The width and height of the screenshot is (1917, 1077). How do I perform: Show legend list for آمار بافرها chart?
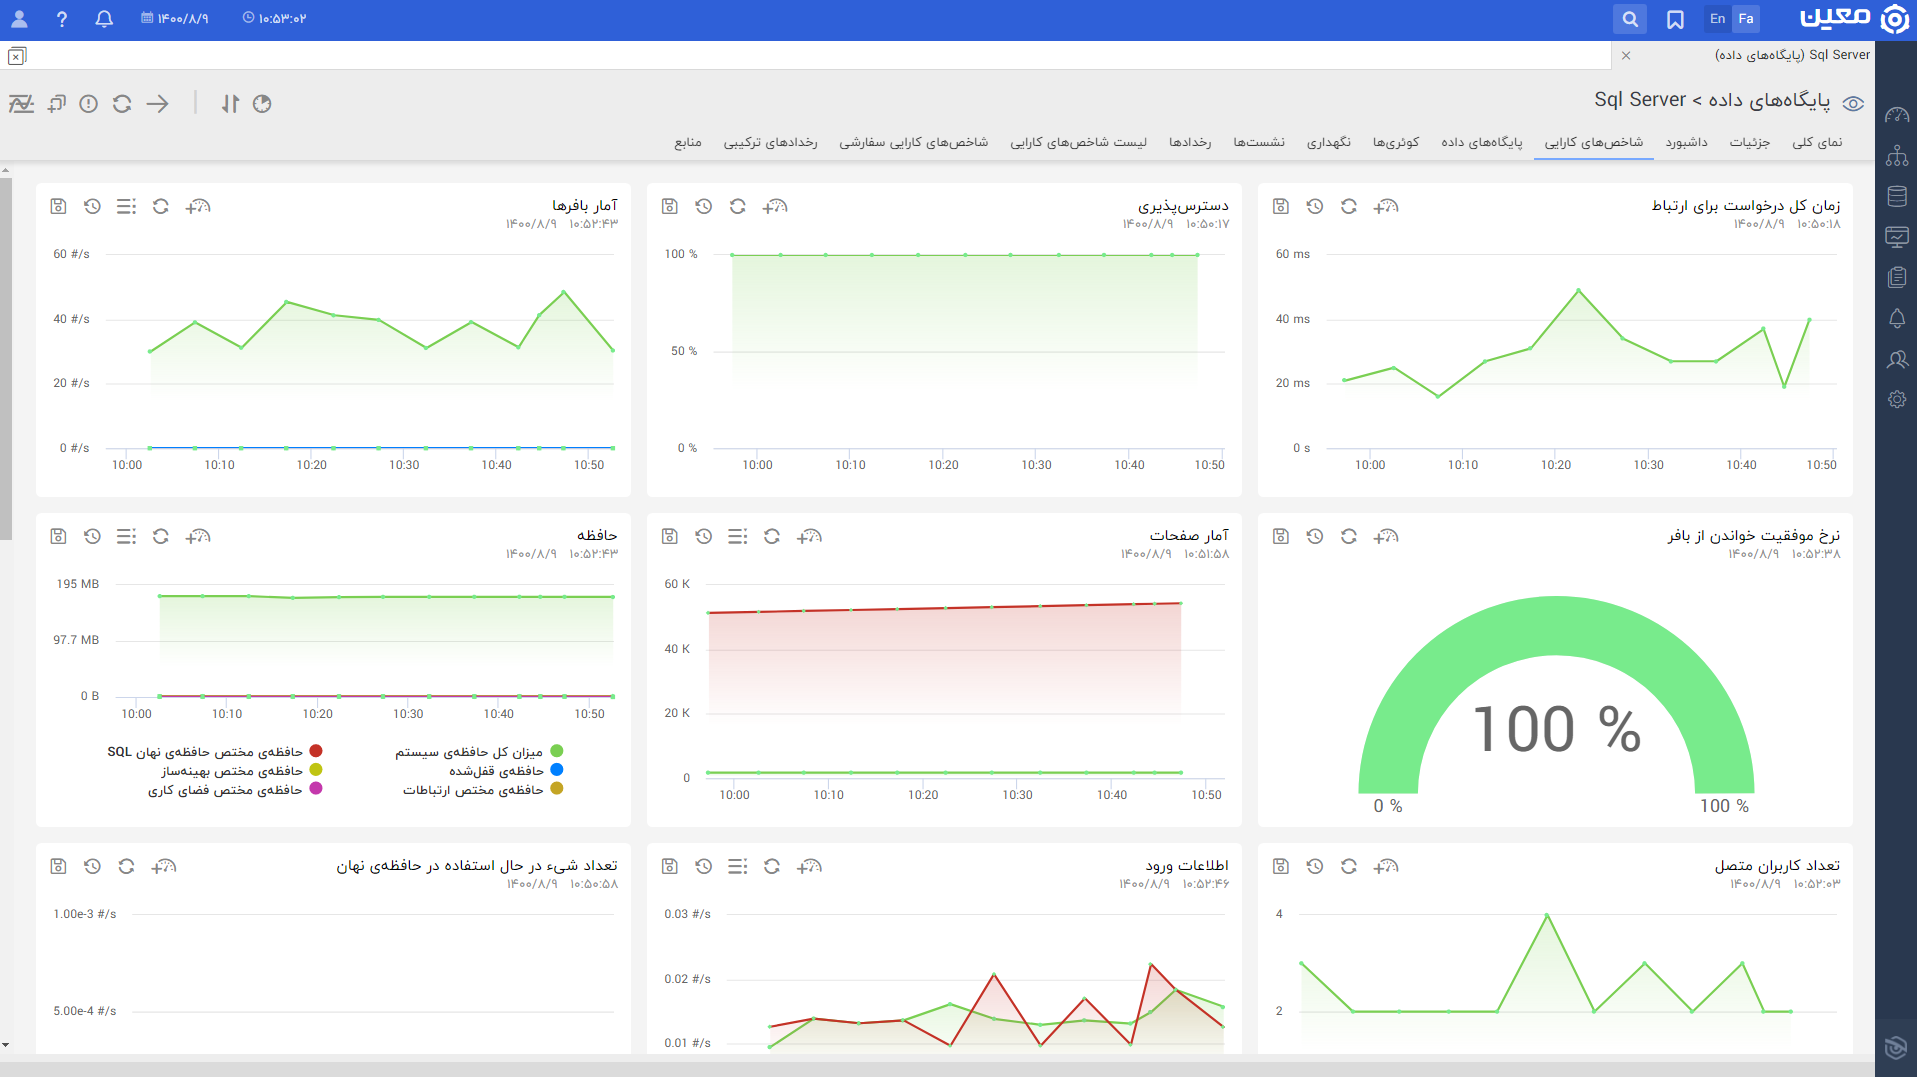[126, 206]
